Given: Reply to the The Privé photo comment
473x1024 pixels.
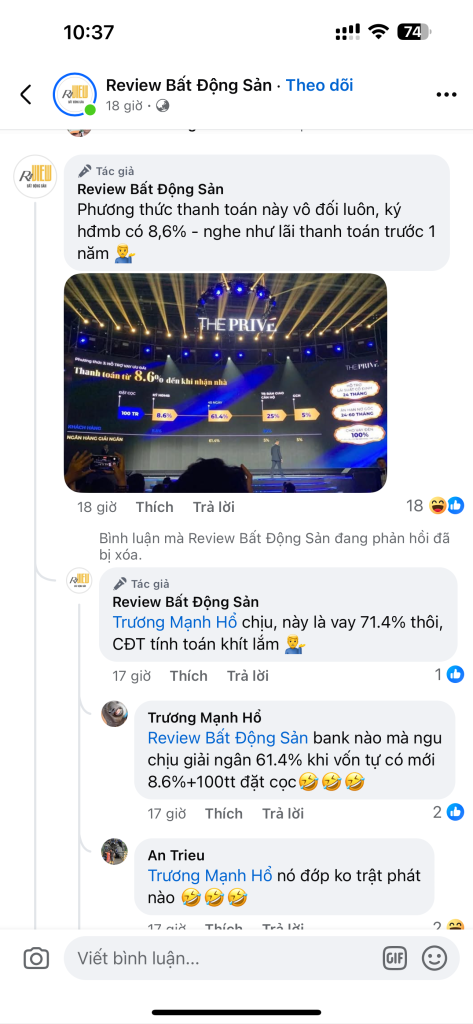Looking at the screenshot, I should pos(214,507).
